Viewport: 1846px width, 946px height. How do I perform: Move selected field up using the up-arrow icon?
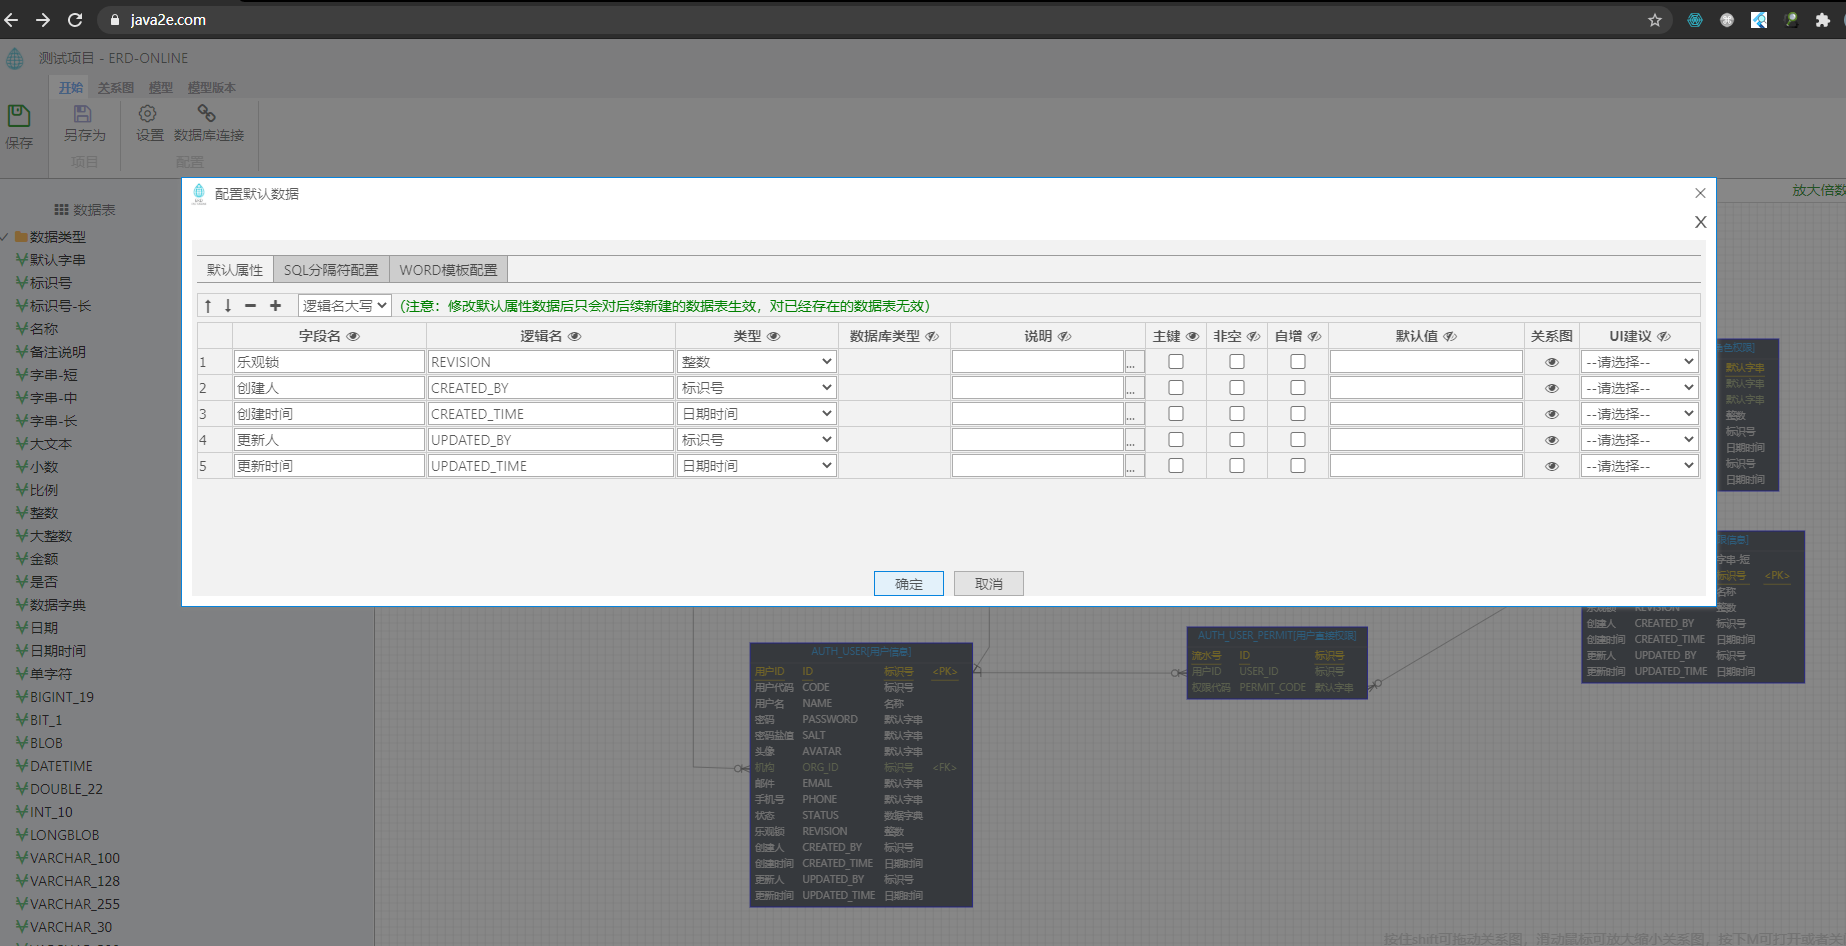pos(208,305)
